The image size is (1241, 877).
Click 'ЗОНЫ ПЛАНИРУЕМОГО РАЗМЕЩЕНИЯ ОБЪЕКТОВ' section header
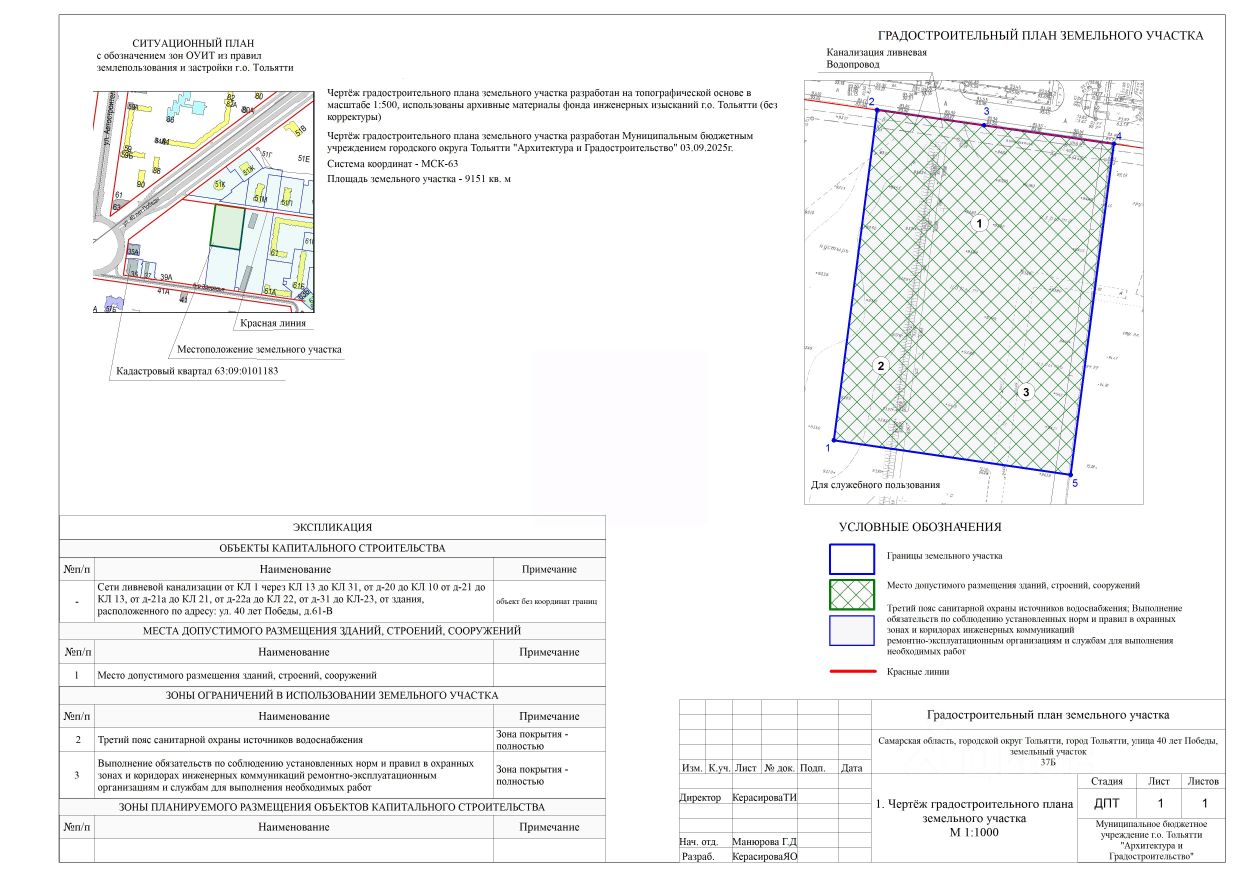pos(333,806)
